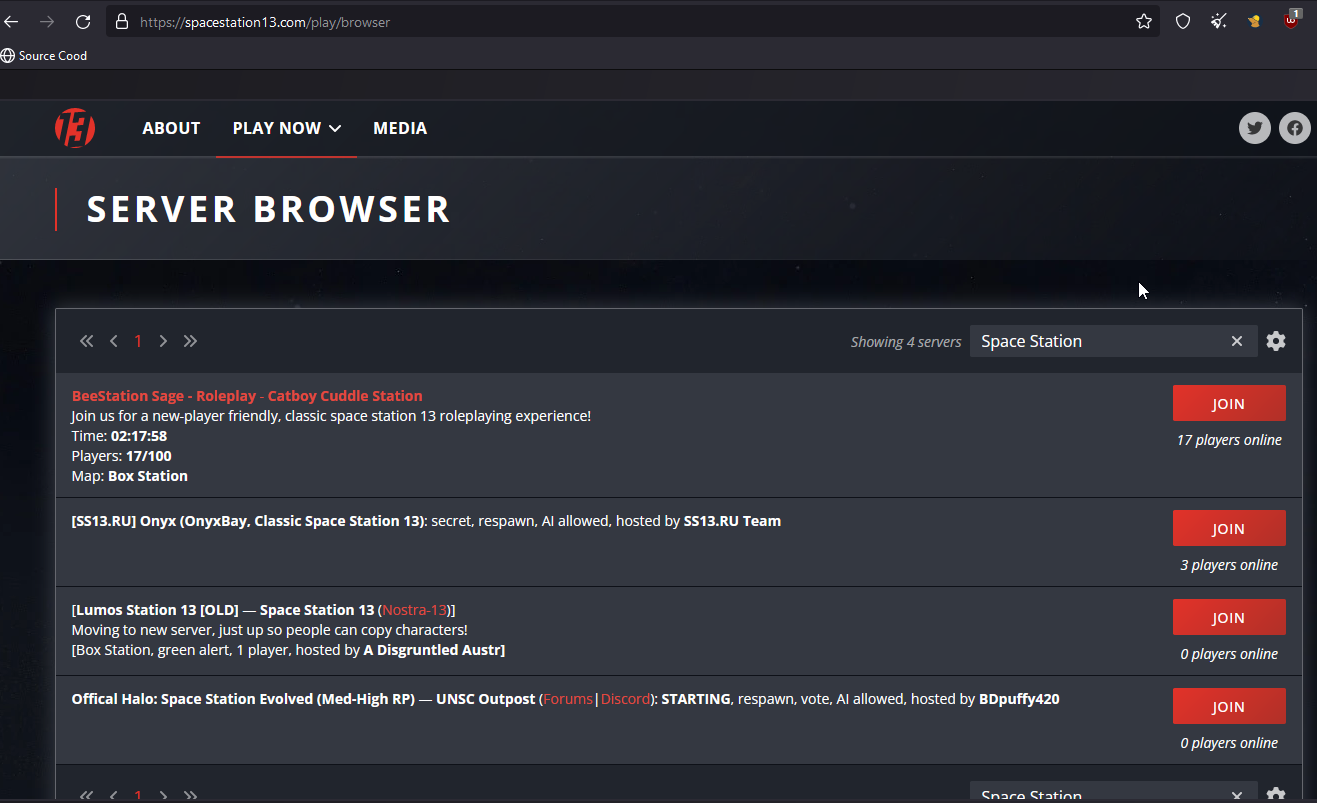Click the Players: 17/100 line
Image resolution: width=1317 pixels, height=803 pixels.
(x=120, y=456)
